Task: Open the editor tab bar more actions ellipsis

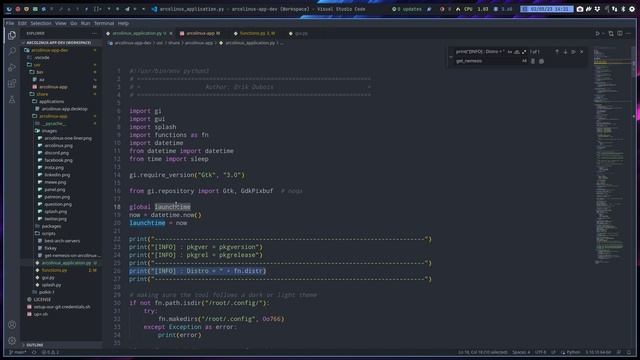Action: coord(629,33)
